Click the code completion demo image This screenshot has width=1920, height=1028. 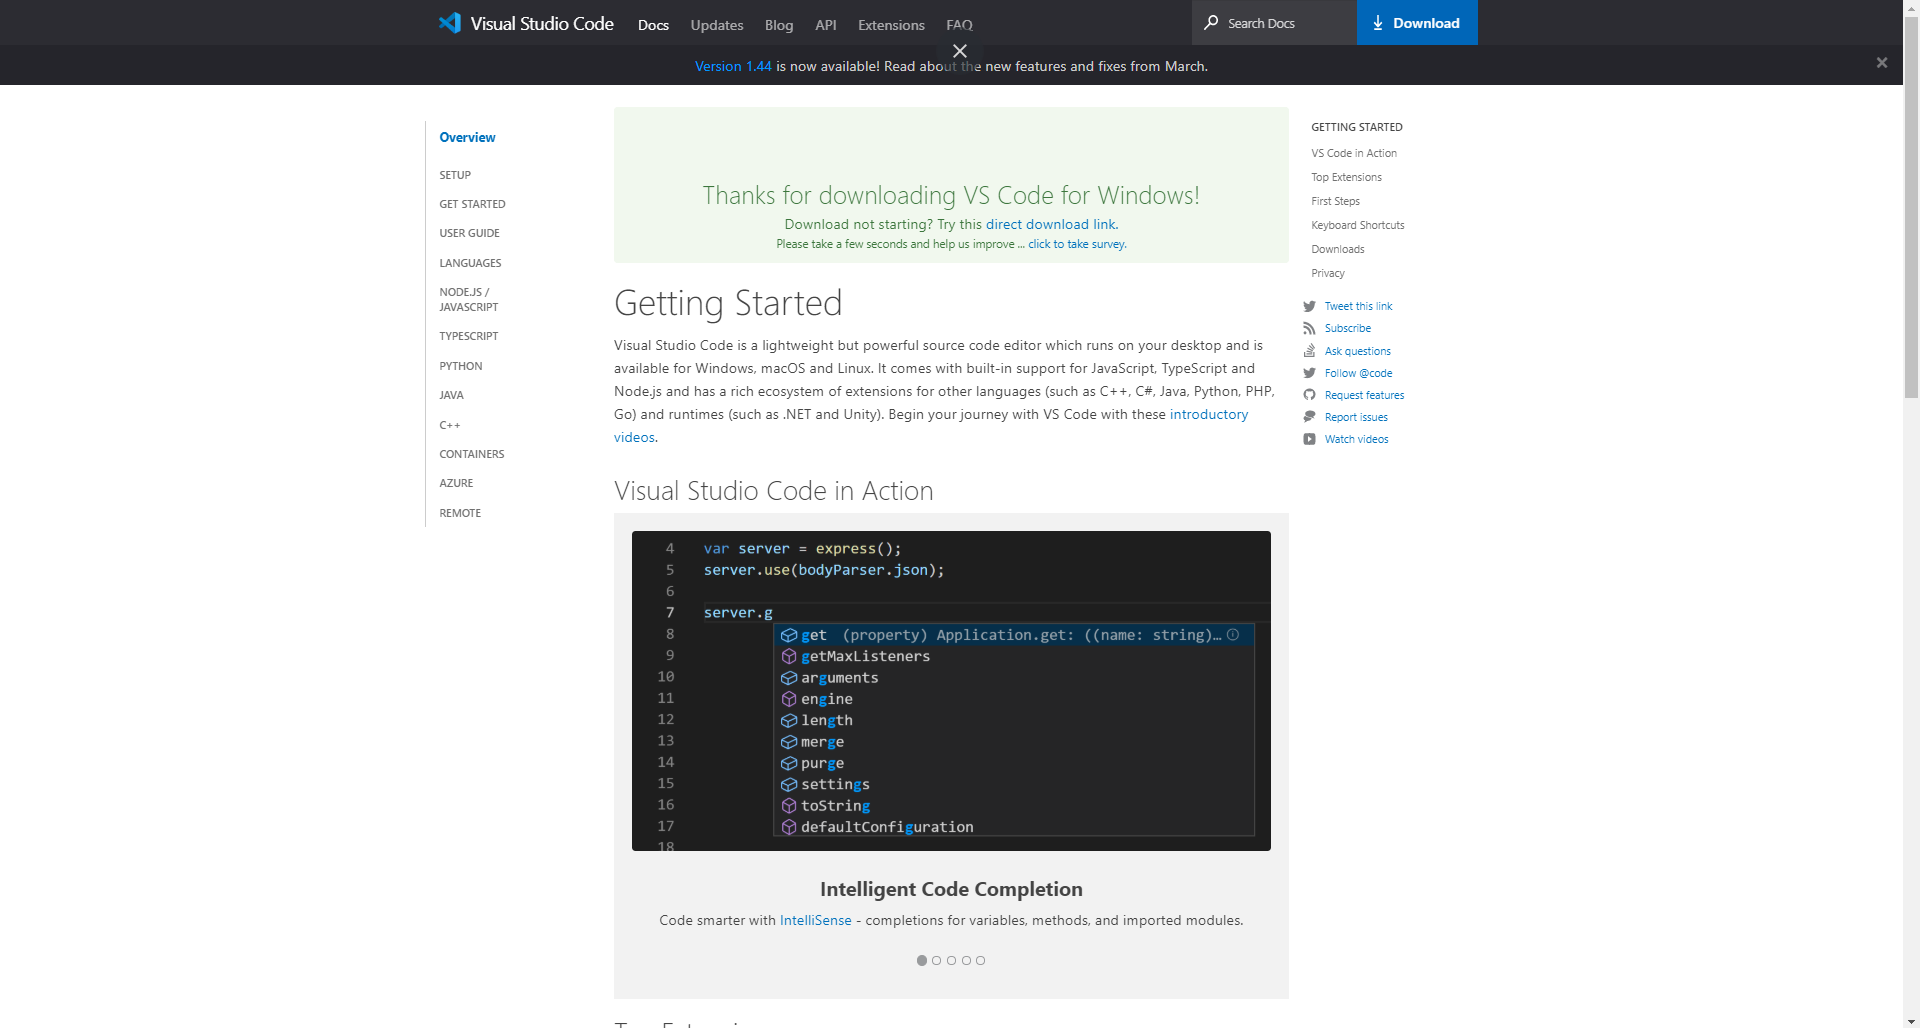[x=951, y=691]
